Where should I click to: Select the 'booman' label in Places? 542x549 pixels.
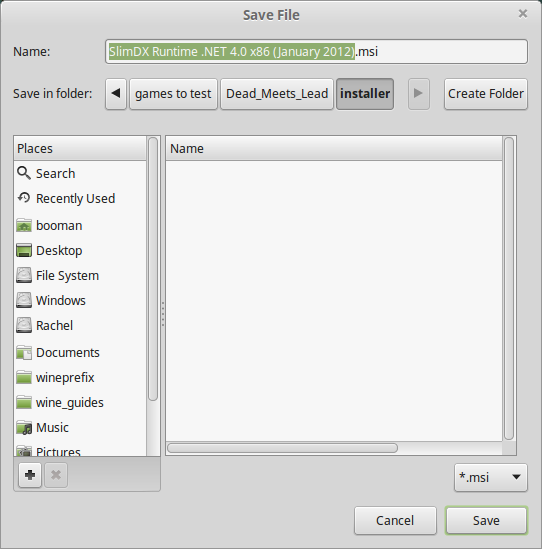59,225
